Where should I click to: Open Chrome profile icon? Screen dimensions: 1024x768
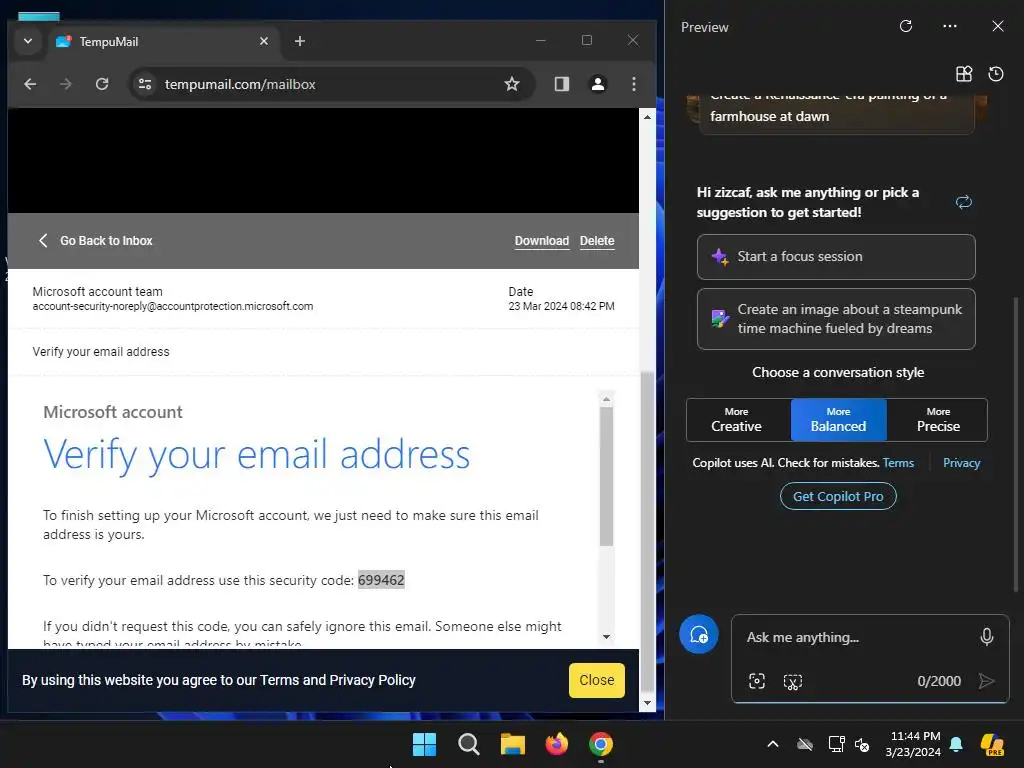pos(598,84)
